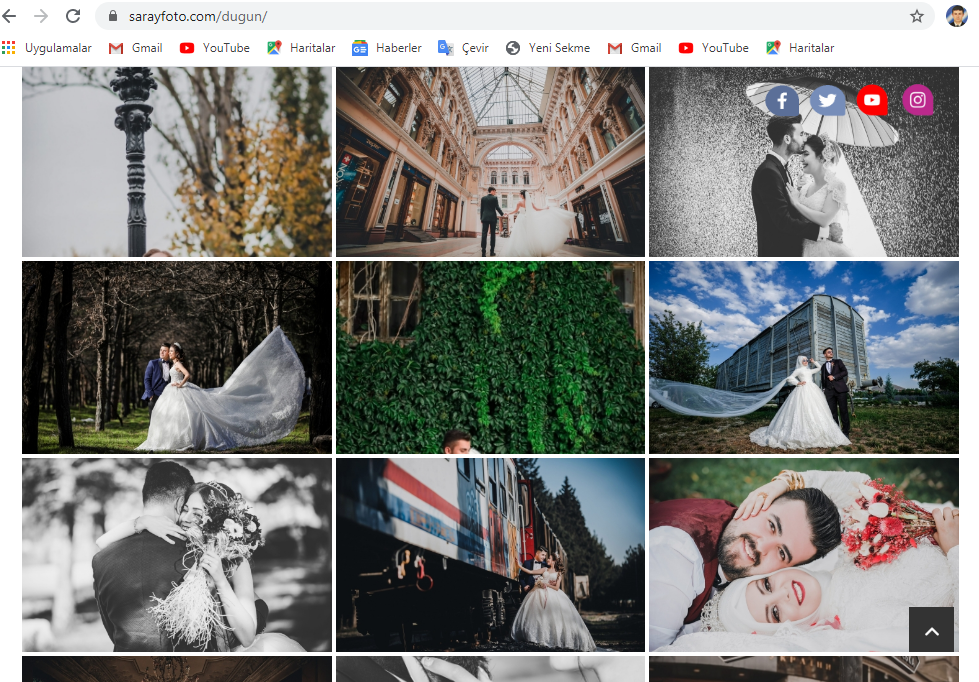This screenshot has height=682, width=979.
Task: Open the second YouTube bookmark
Action: tap(714, 48)
